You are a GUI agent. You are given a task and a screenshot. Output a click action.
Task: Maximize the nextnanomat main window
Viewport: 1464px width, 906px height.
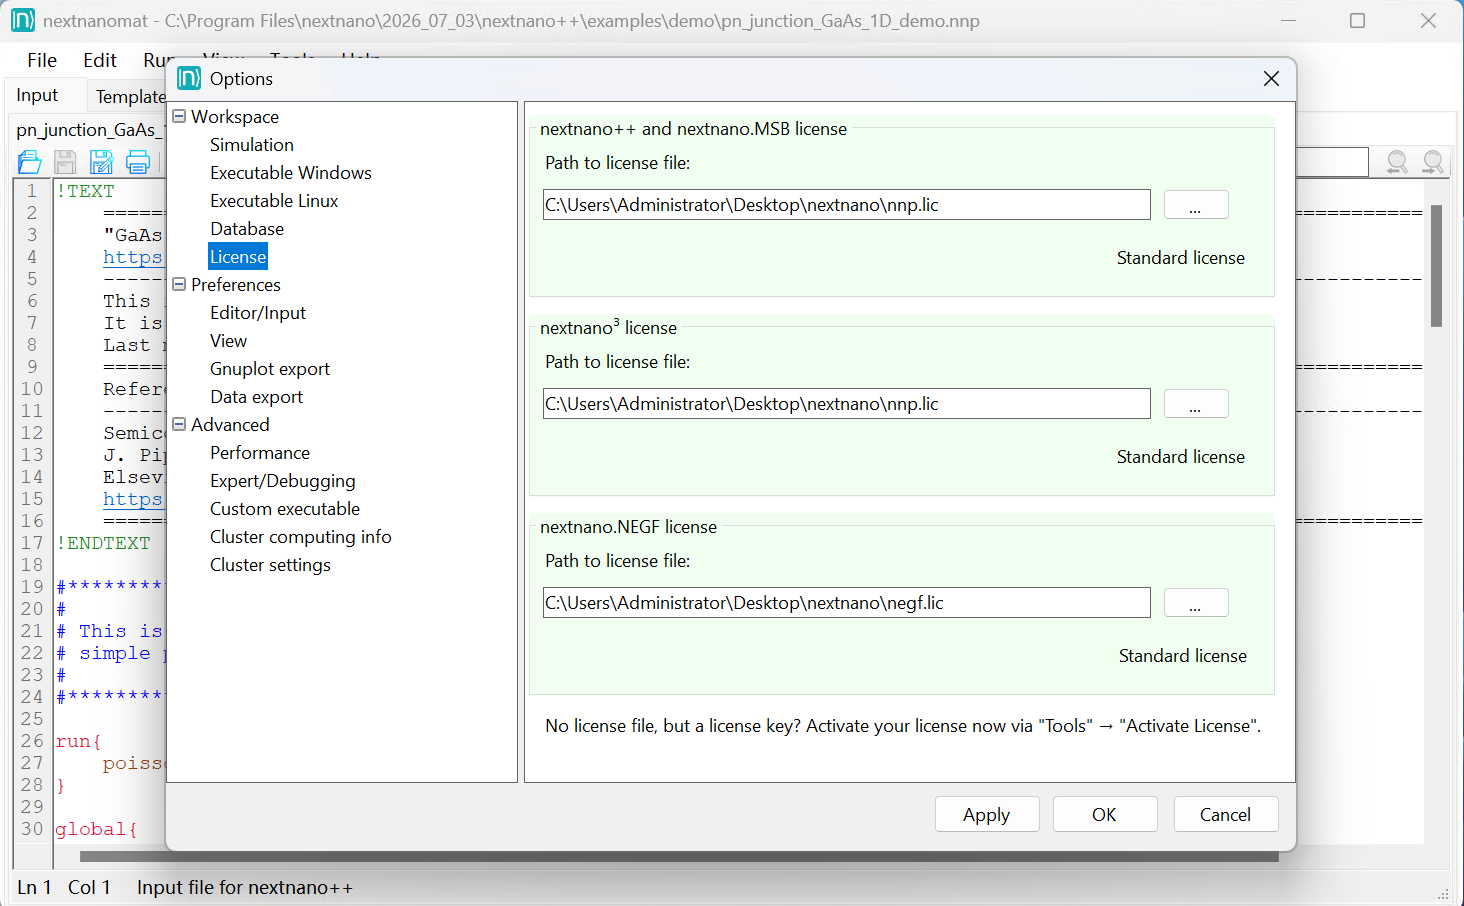pyautogui.click(x=1357, y=20)
